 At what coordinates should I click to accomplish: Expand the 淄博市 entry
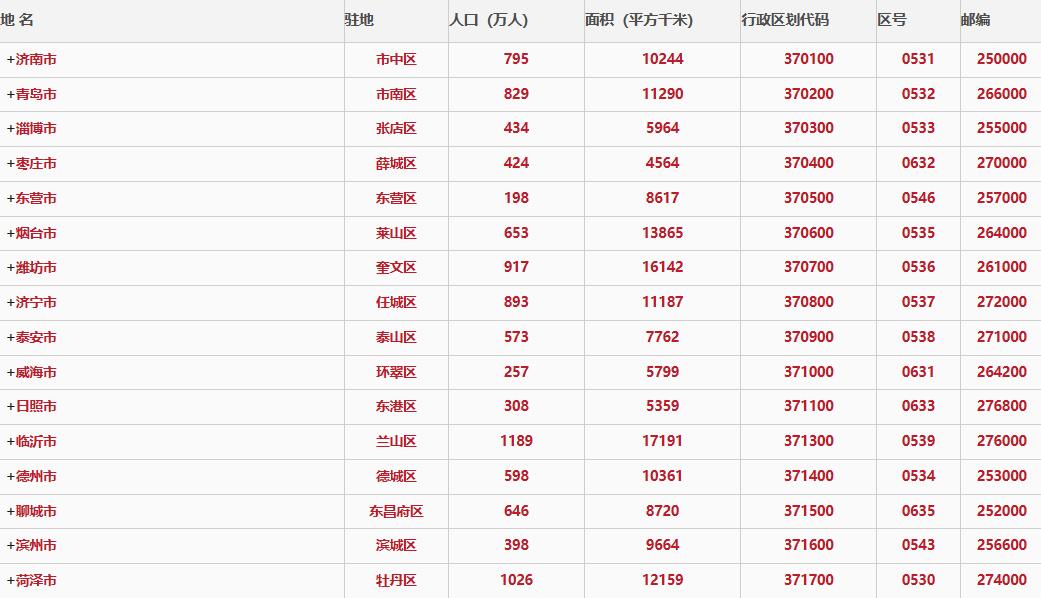[x=31, y=129]
